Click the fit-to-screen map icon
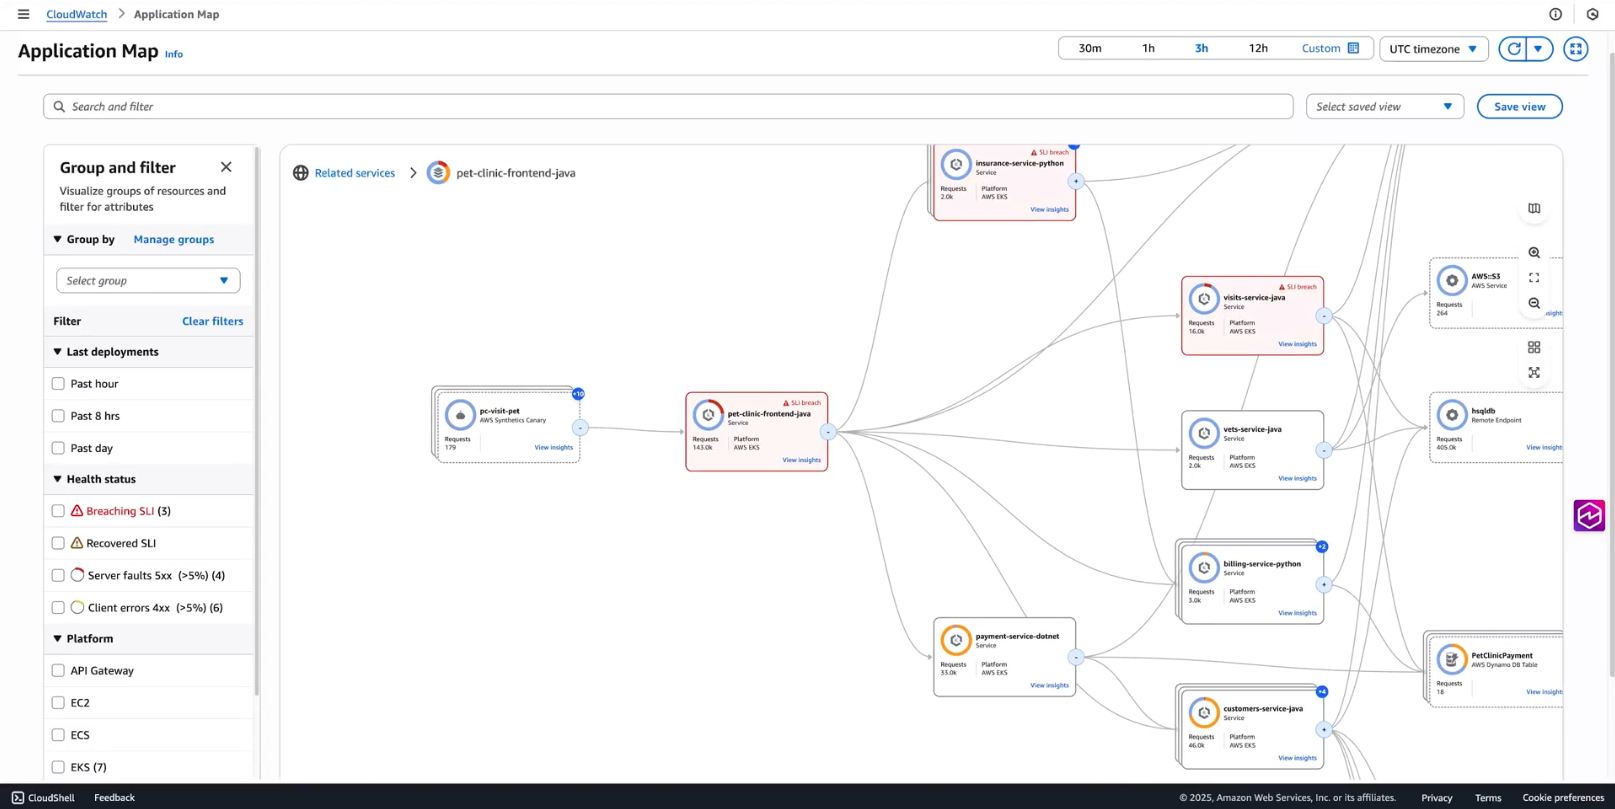Screen dimensions: 1615x809 coord(1534,278)
